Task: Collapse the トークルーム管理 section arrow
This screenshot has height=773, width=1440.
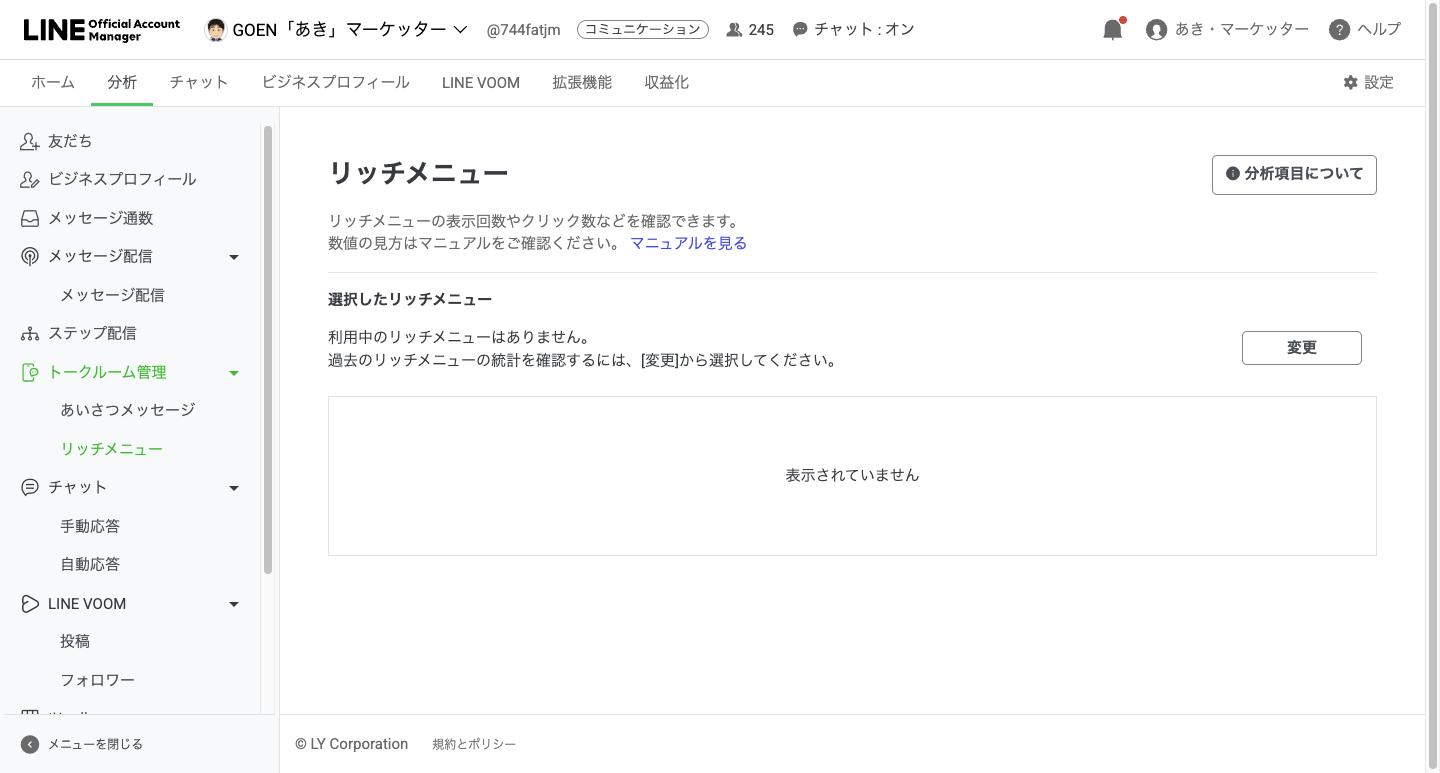Action: click(x=234, y=373)
